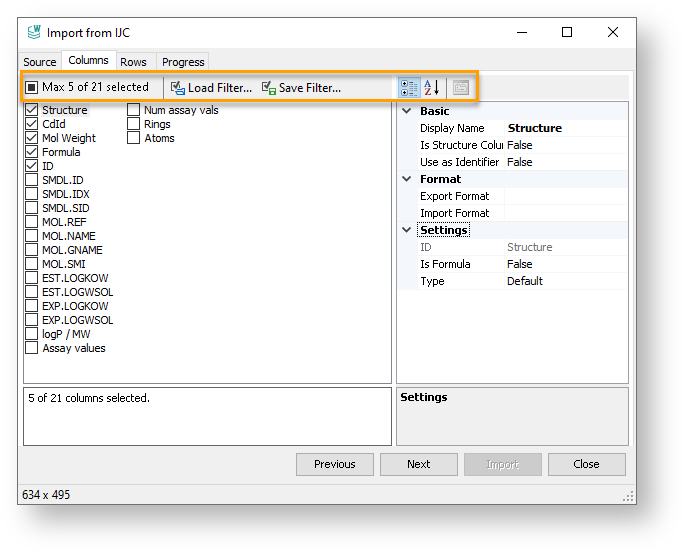685x553 pixels.
Task: Click the Next button
Action: click(419, 464)
